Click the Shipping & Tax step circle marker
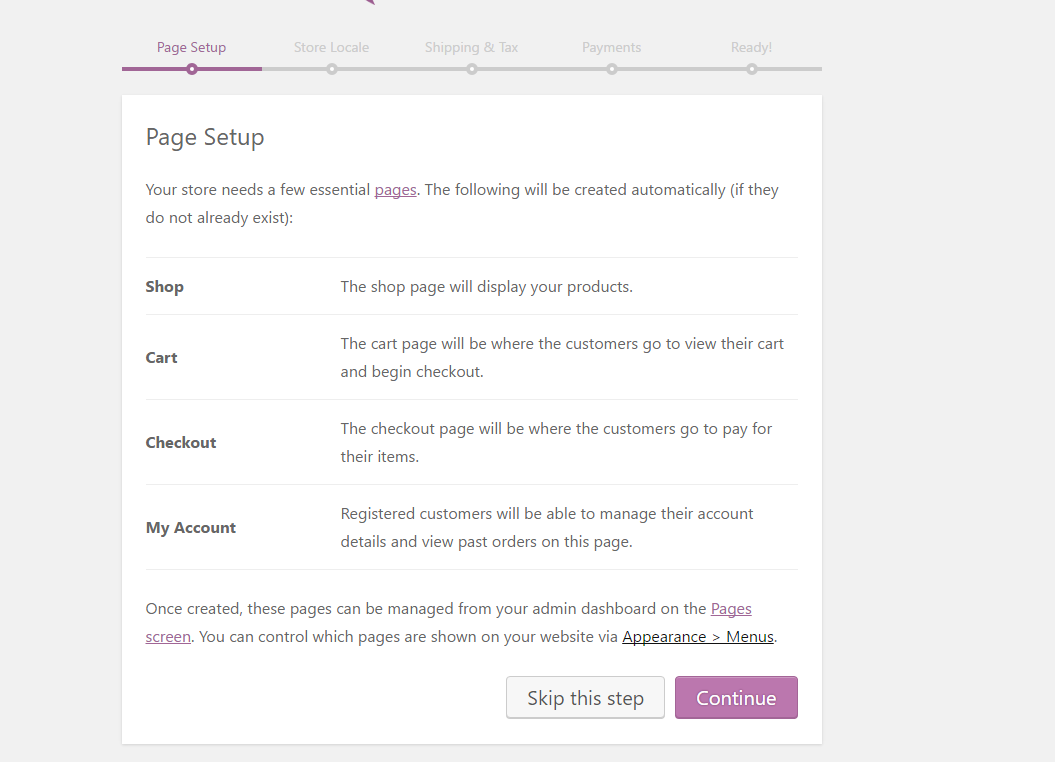Viewport: 1055px width, 762px height. tap(472, 69)
